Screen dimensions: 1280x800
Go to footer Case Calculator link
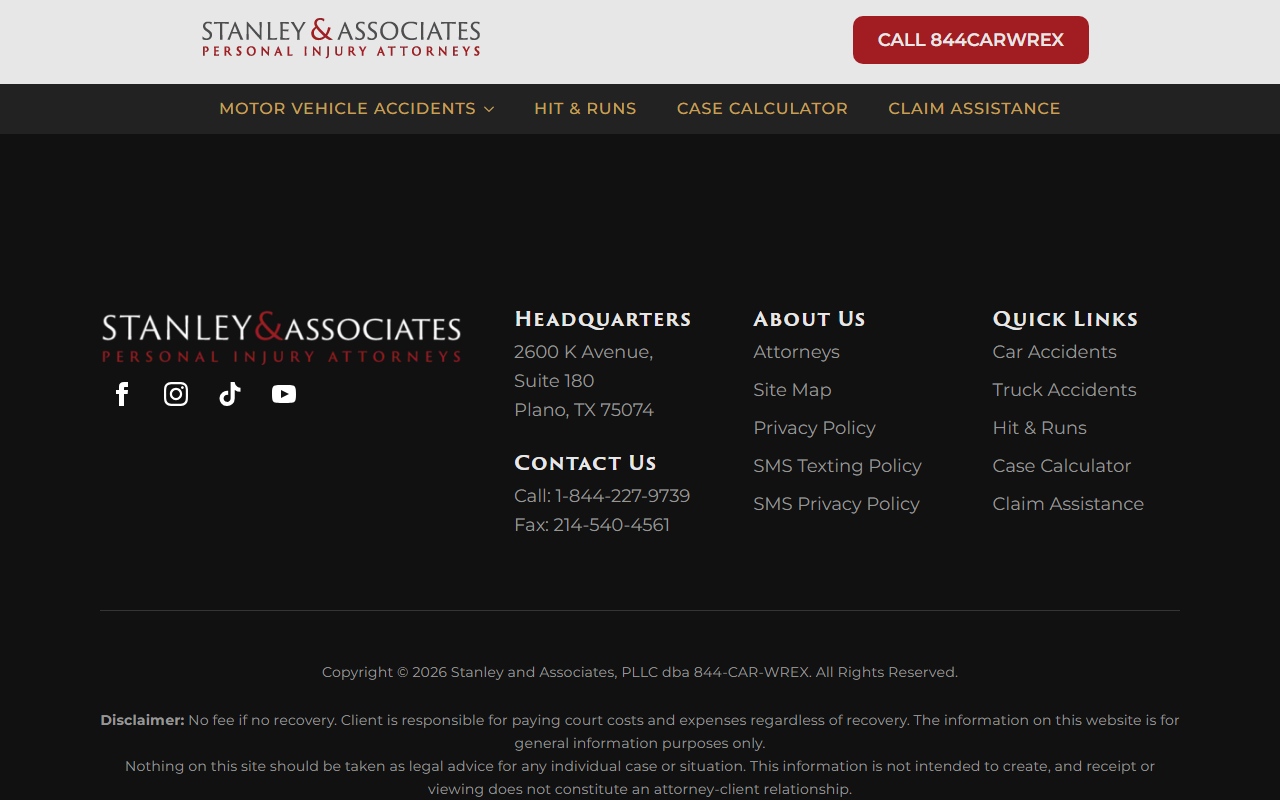coord(1061,466)
